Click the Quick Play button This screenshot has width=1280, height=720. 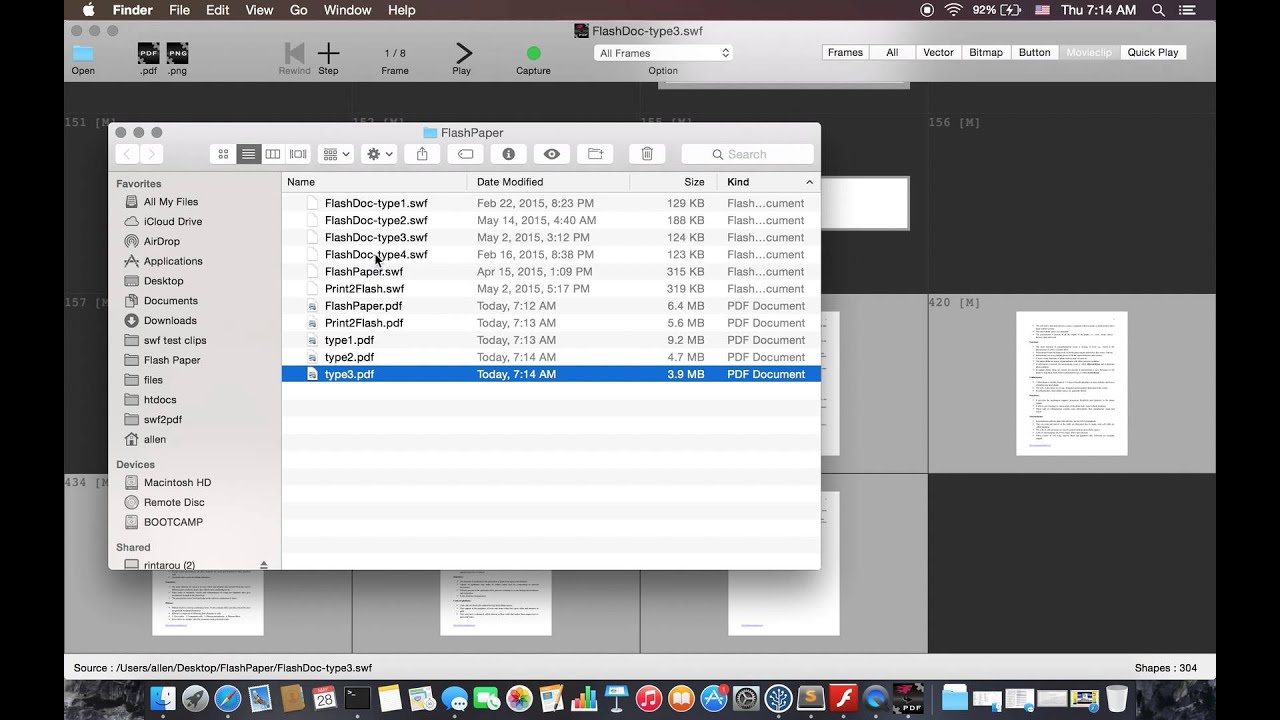point(1153,52)
